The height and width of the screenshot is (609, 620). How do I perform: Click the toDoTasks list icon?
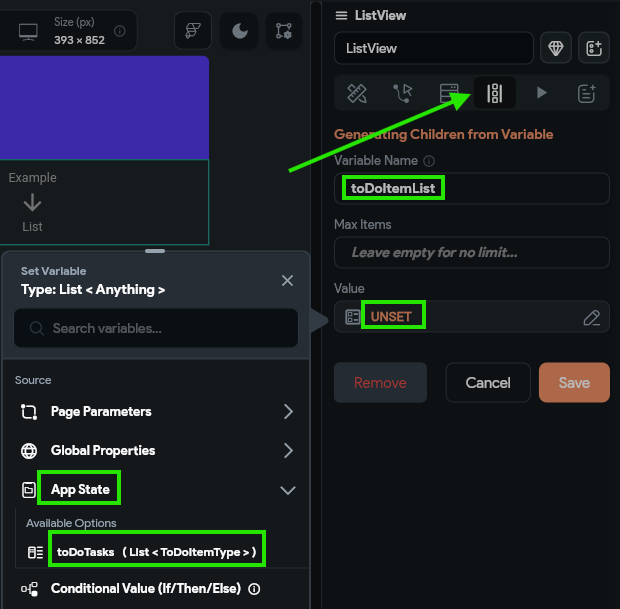(35, 552)
